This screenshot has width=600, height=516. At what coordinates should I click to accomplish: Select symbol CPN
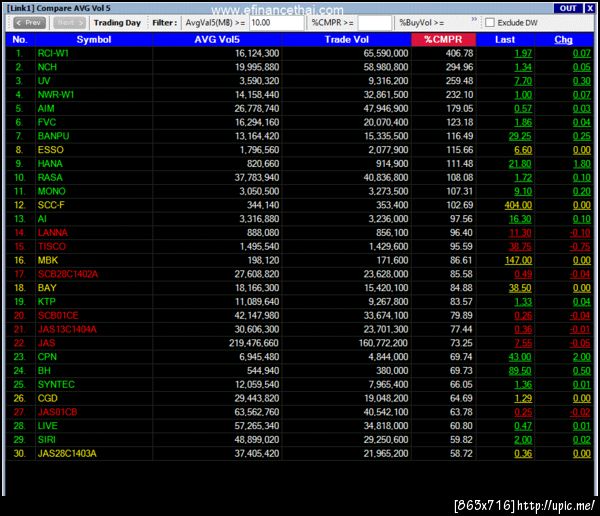(47, 357)
